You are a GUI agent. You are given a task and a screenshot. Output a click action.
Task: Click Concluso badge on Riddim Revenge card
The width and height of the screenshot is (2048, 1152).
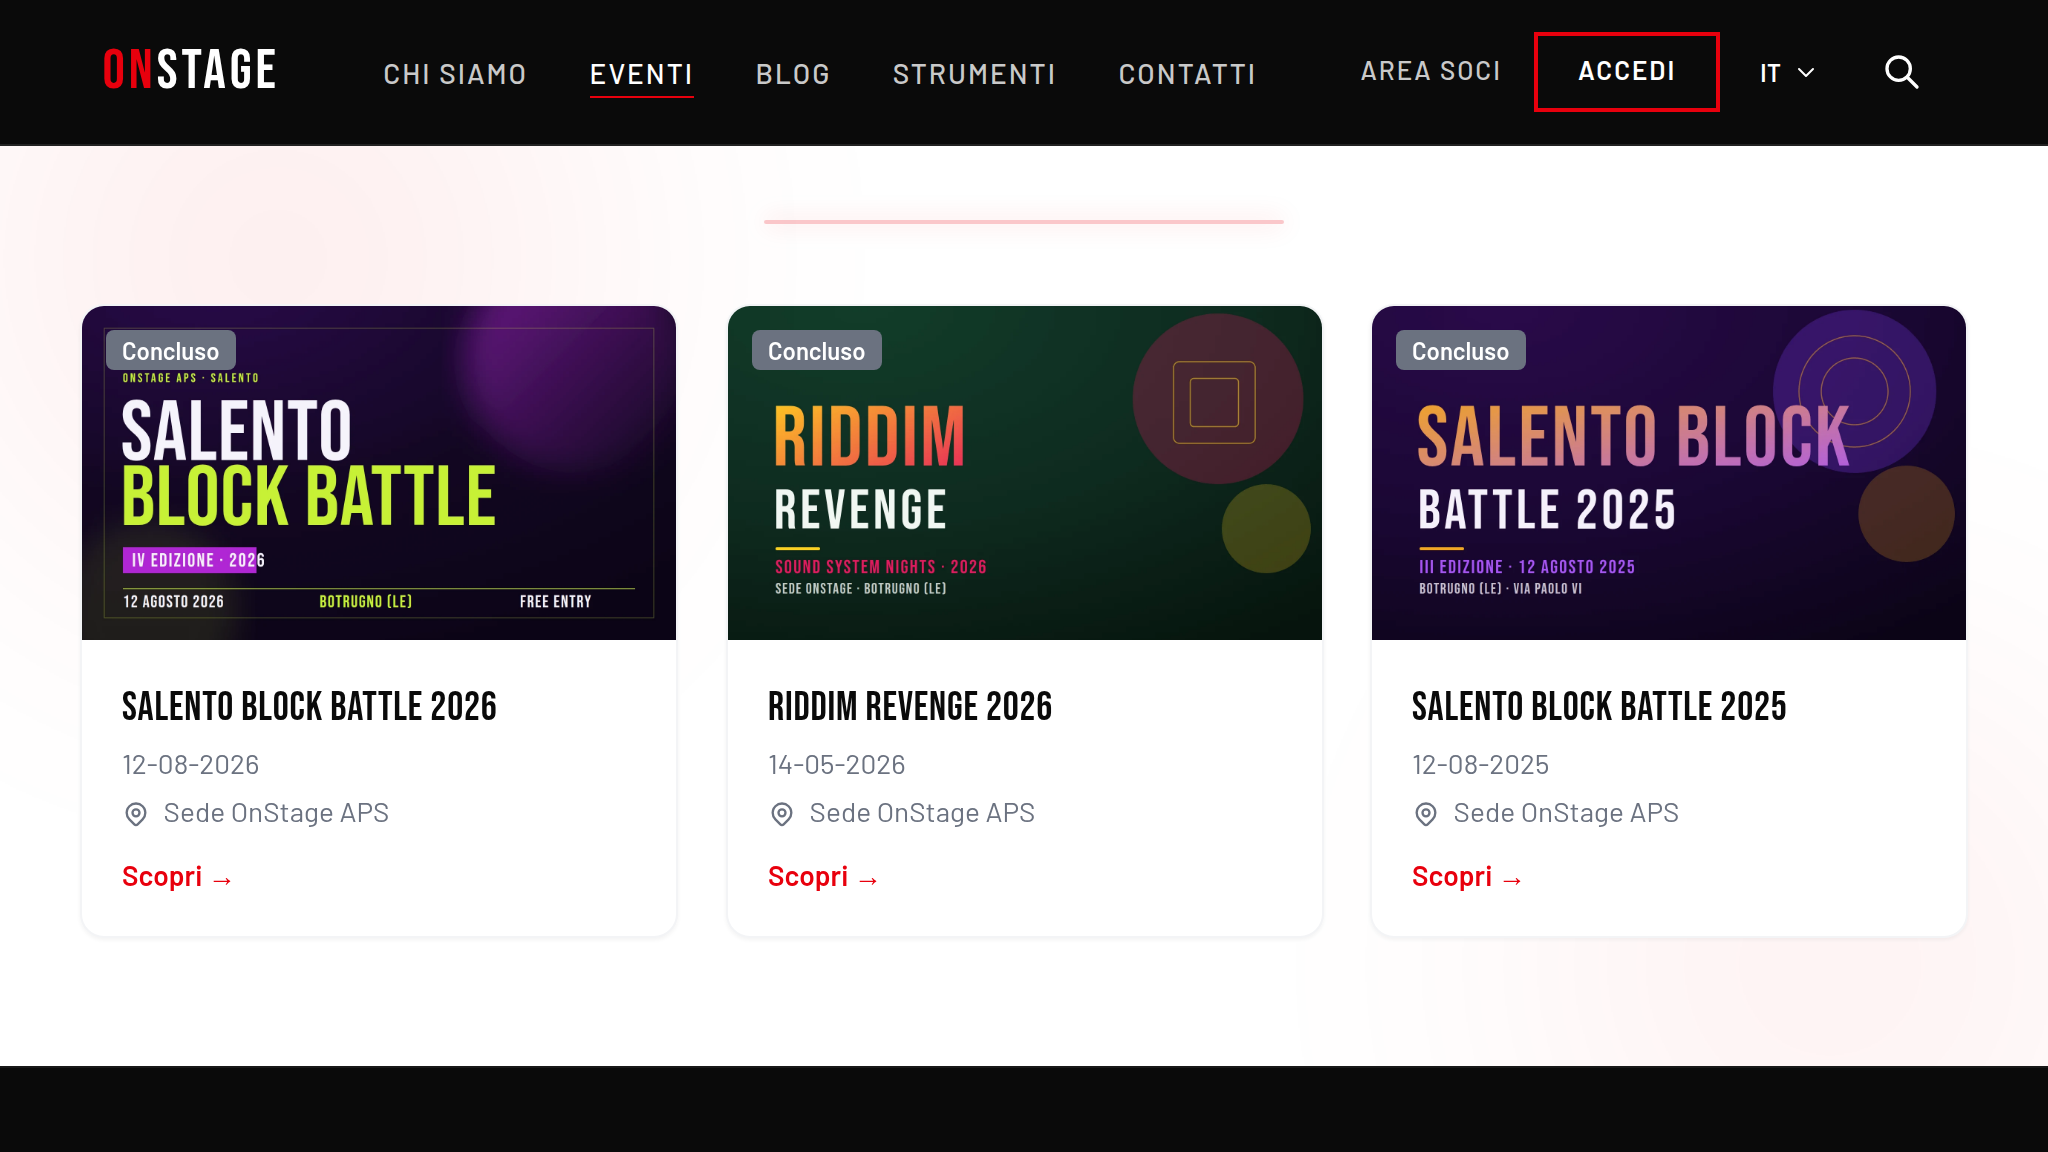pos(817,351)
